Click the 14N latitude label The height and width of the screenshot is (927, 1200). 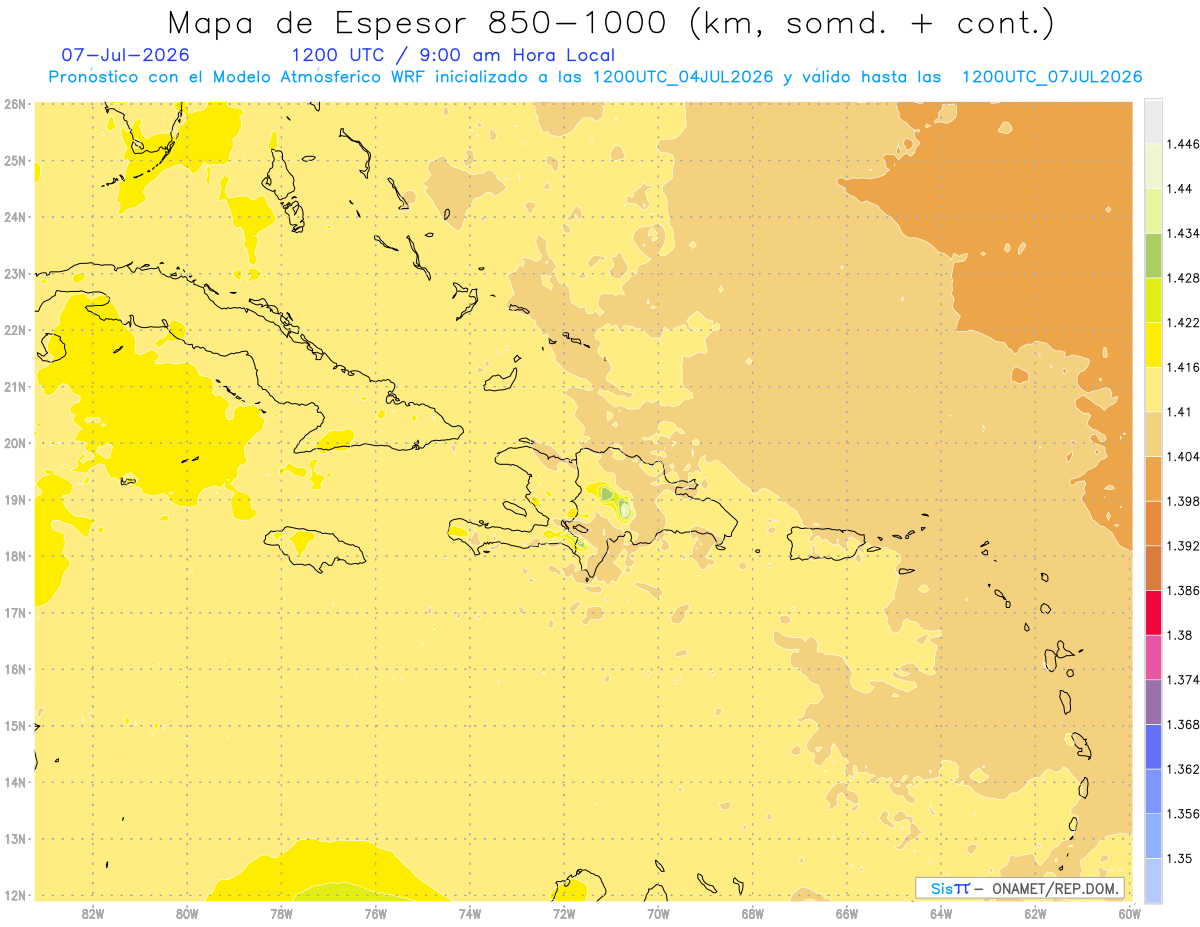tap(15, 782)
